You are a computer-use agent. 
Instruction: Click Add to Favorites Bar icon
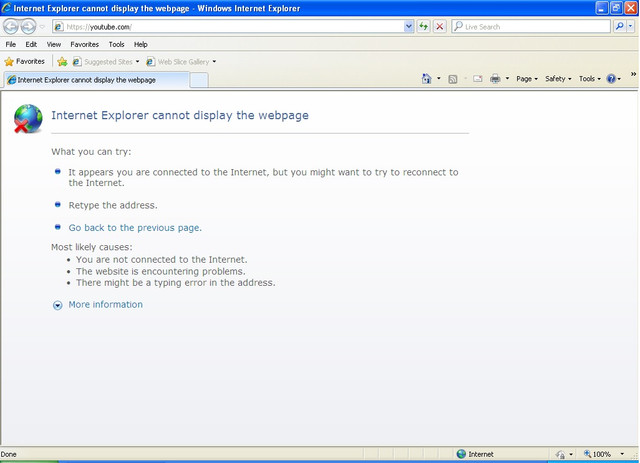click(62, 62)
